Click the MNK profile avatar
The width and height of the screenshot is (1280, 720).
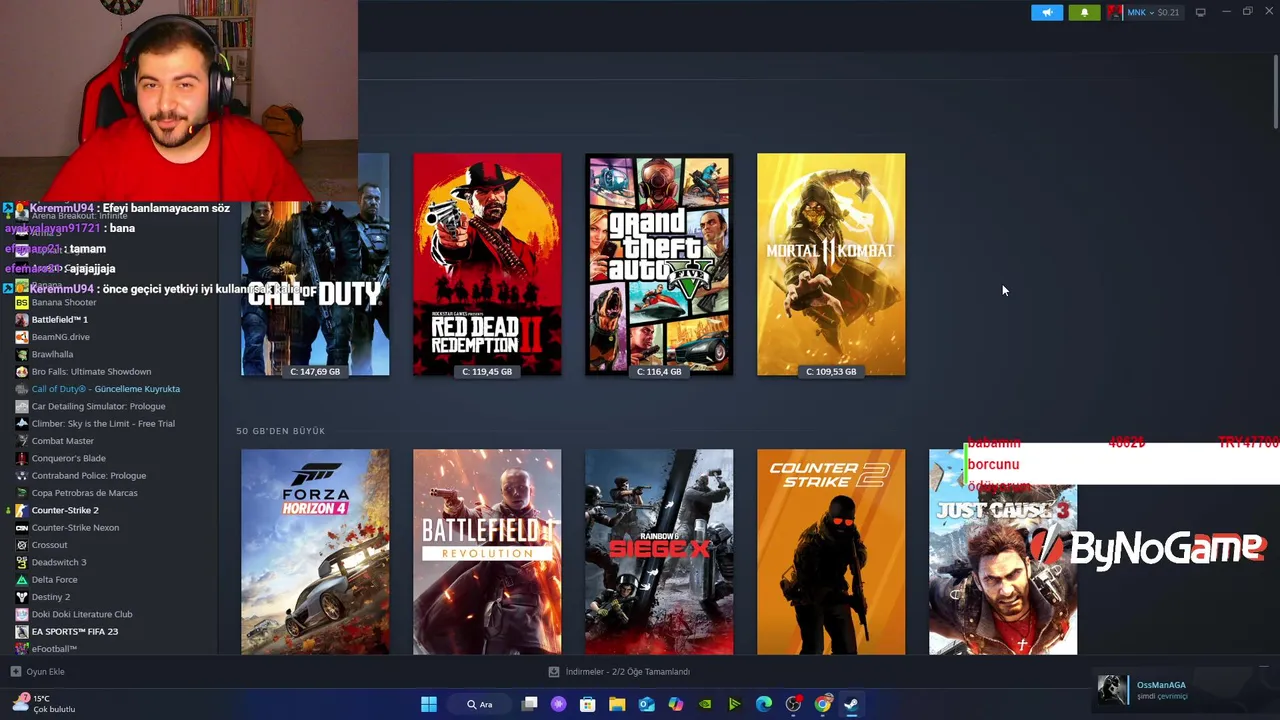[x=1115, y=12]
